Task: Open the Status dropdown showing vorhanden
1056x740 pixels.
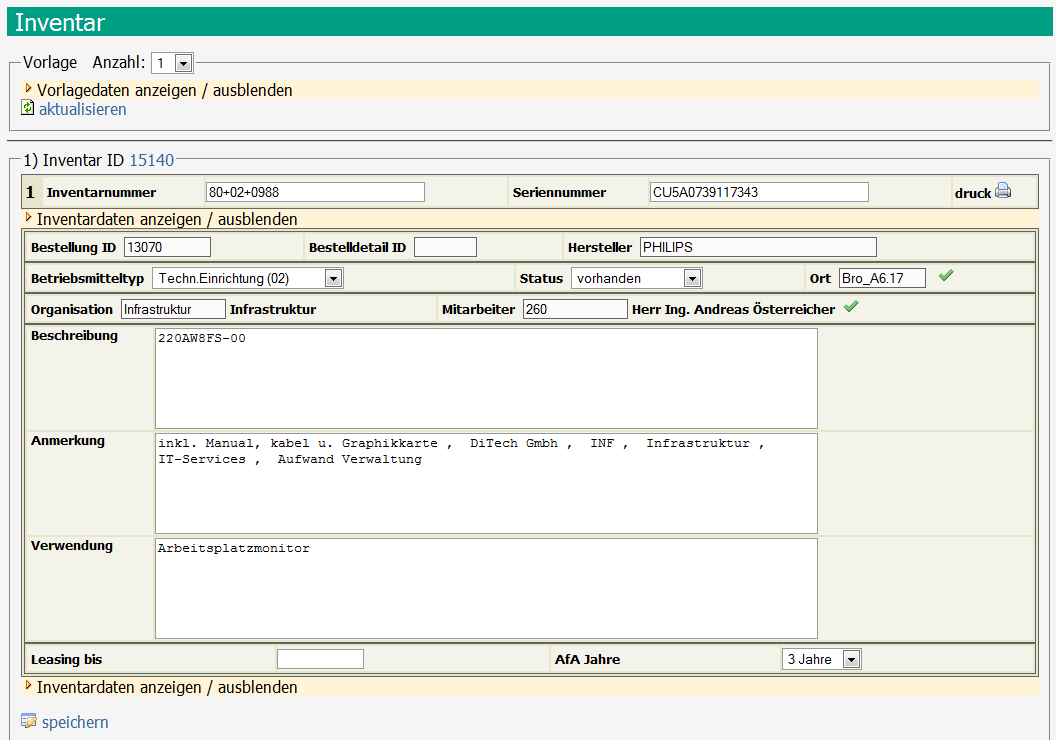Action: (636, 278)
